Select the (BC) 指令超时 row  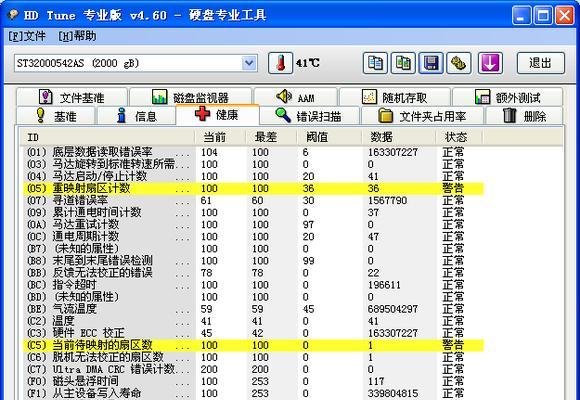pyautogui.click(x=253, y=285)
